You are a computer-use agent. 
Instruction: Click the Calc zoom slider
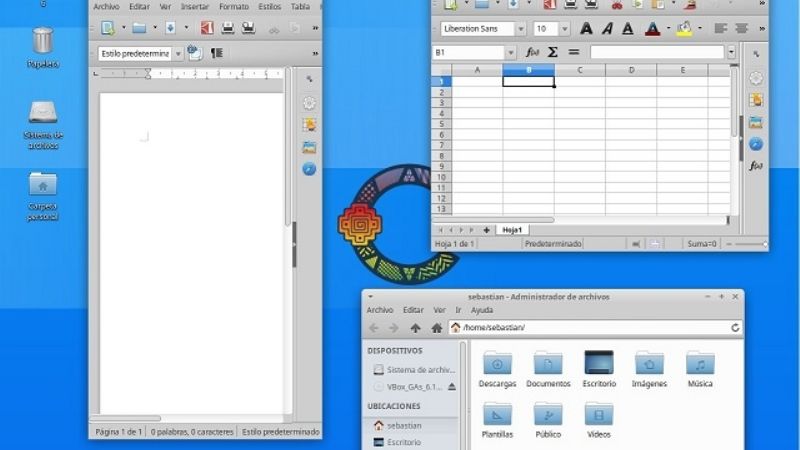click(748, 244)
